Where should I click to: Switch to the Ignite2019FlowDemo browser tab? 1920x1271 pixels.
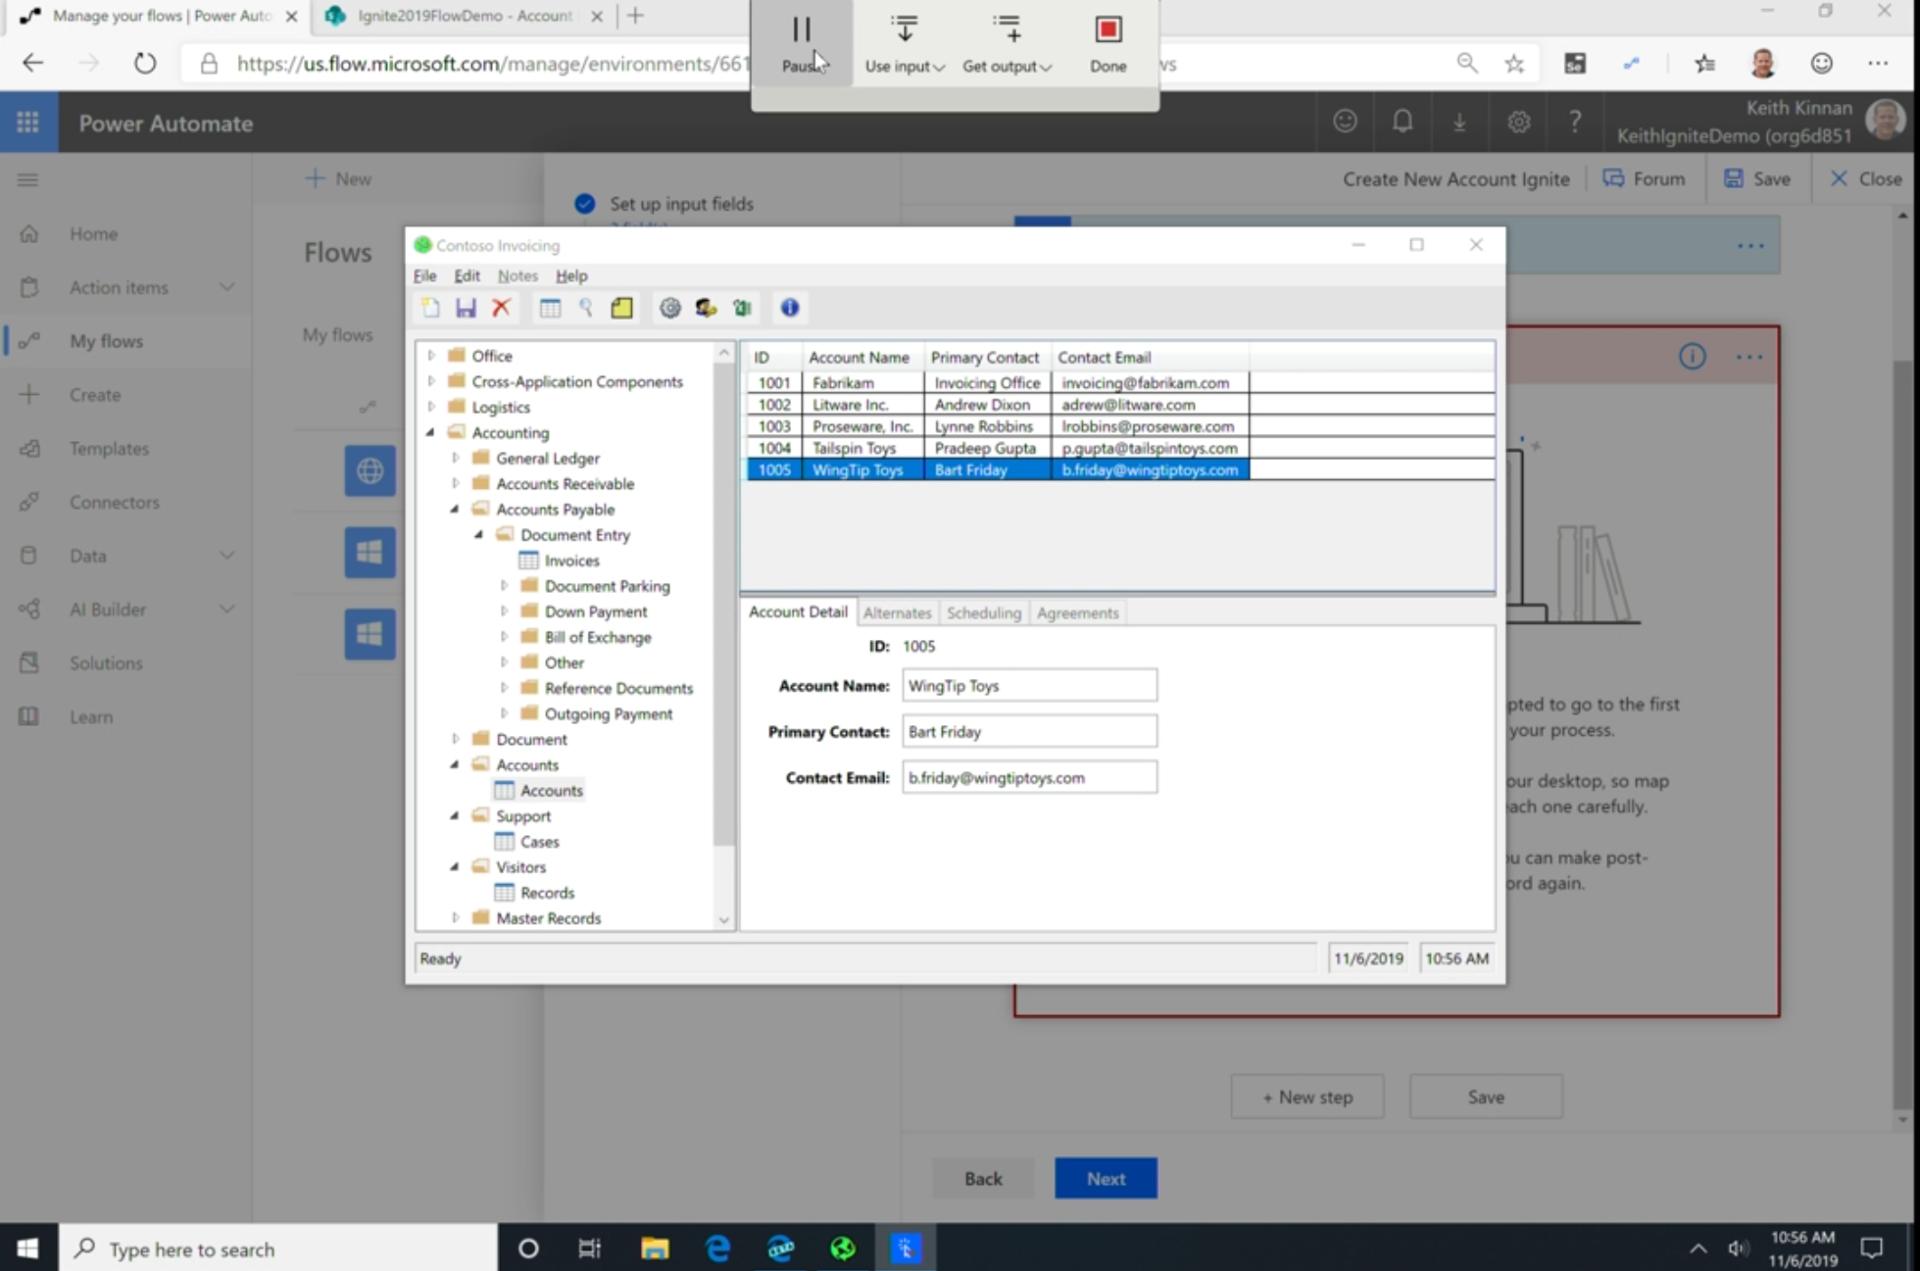pos(463,16)
